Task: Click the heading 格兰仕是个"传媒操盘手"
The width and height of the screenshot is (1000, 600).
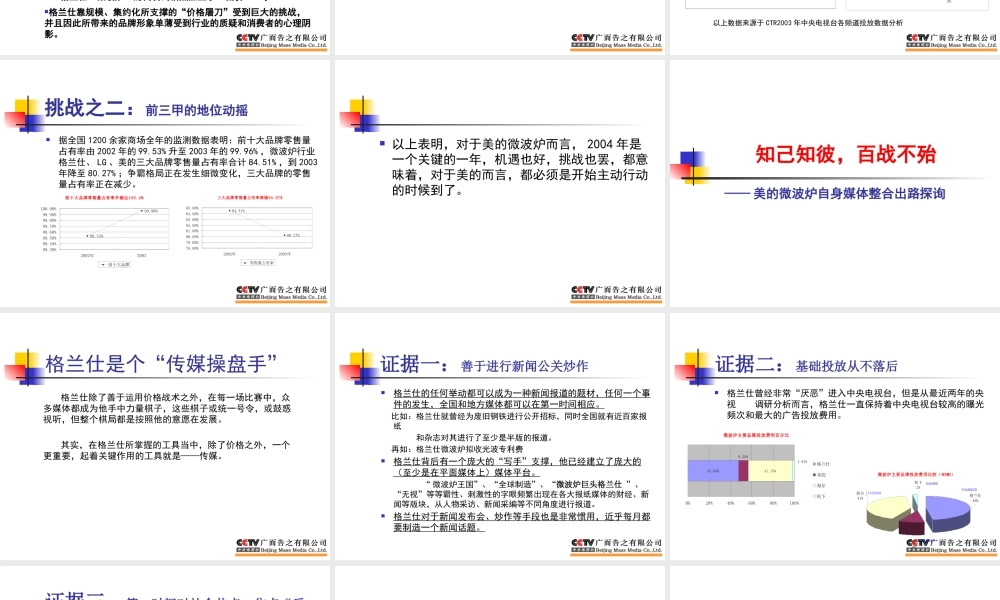Action: pyautogui.click(x=161, y=364)
